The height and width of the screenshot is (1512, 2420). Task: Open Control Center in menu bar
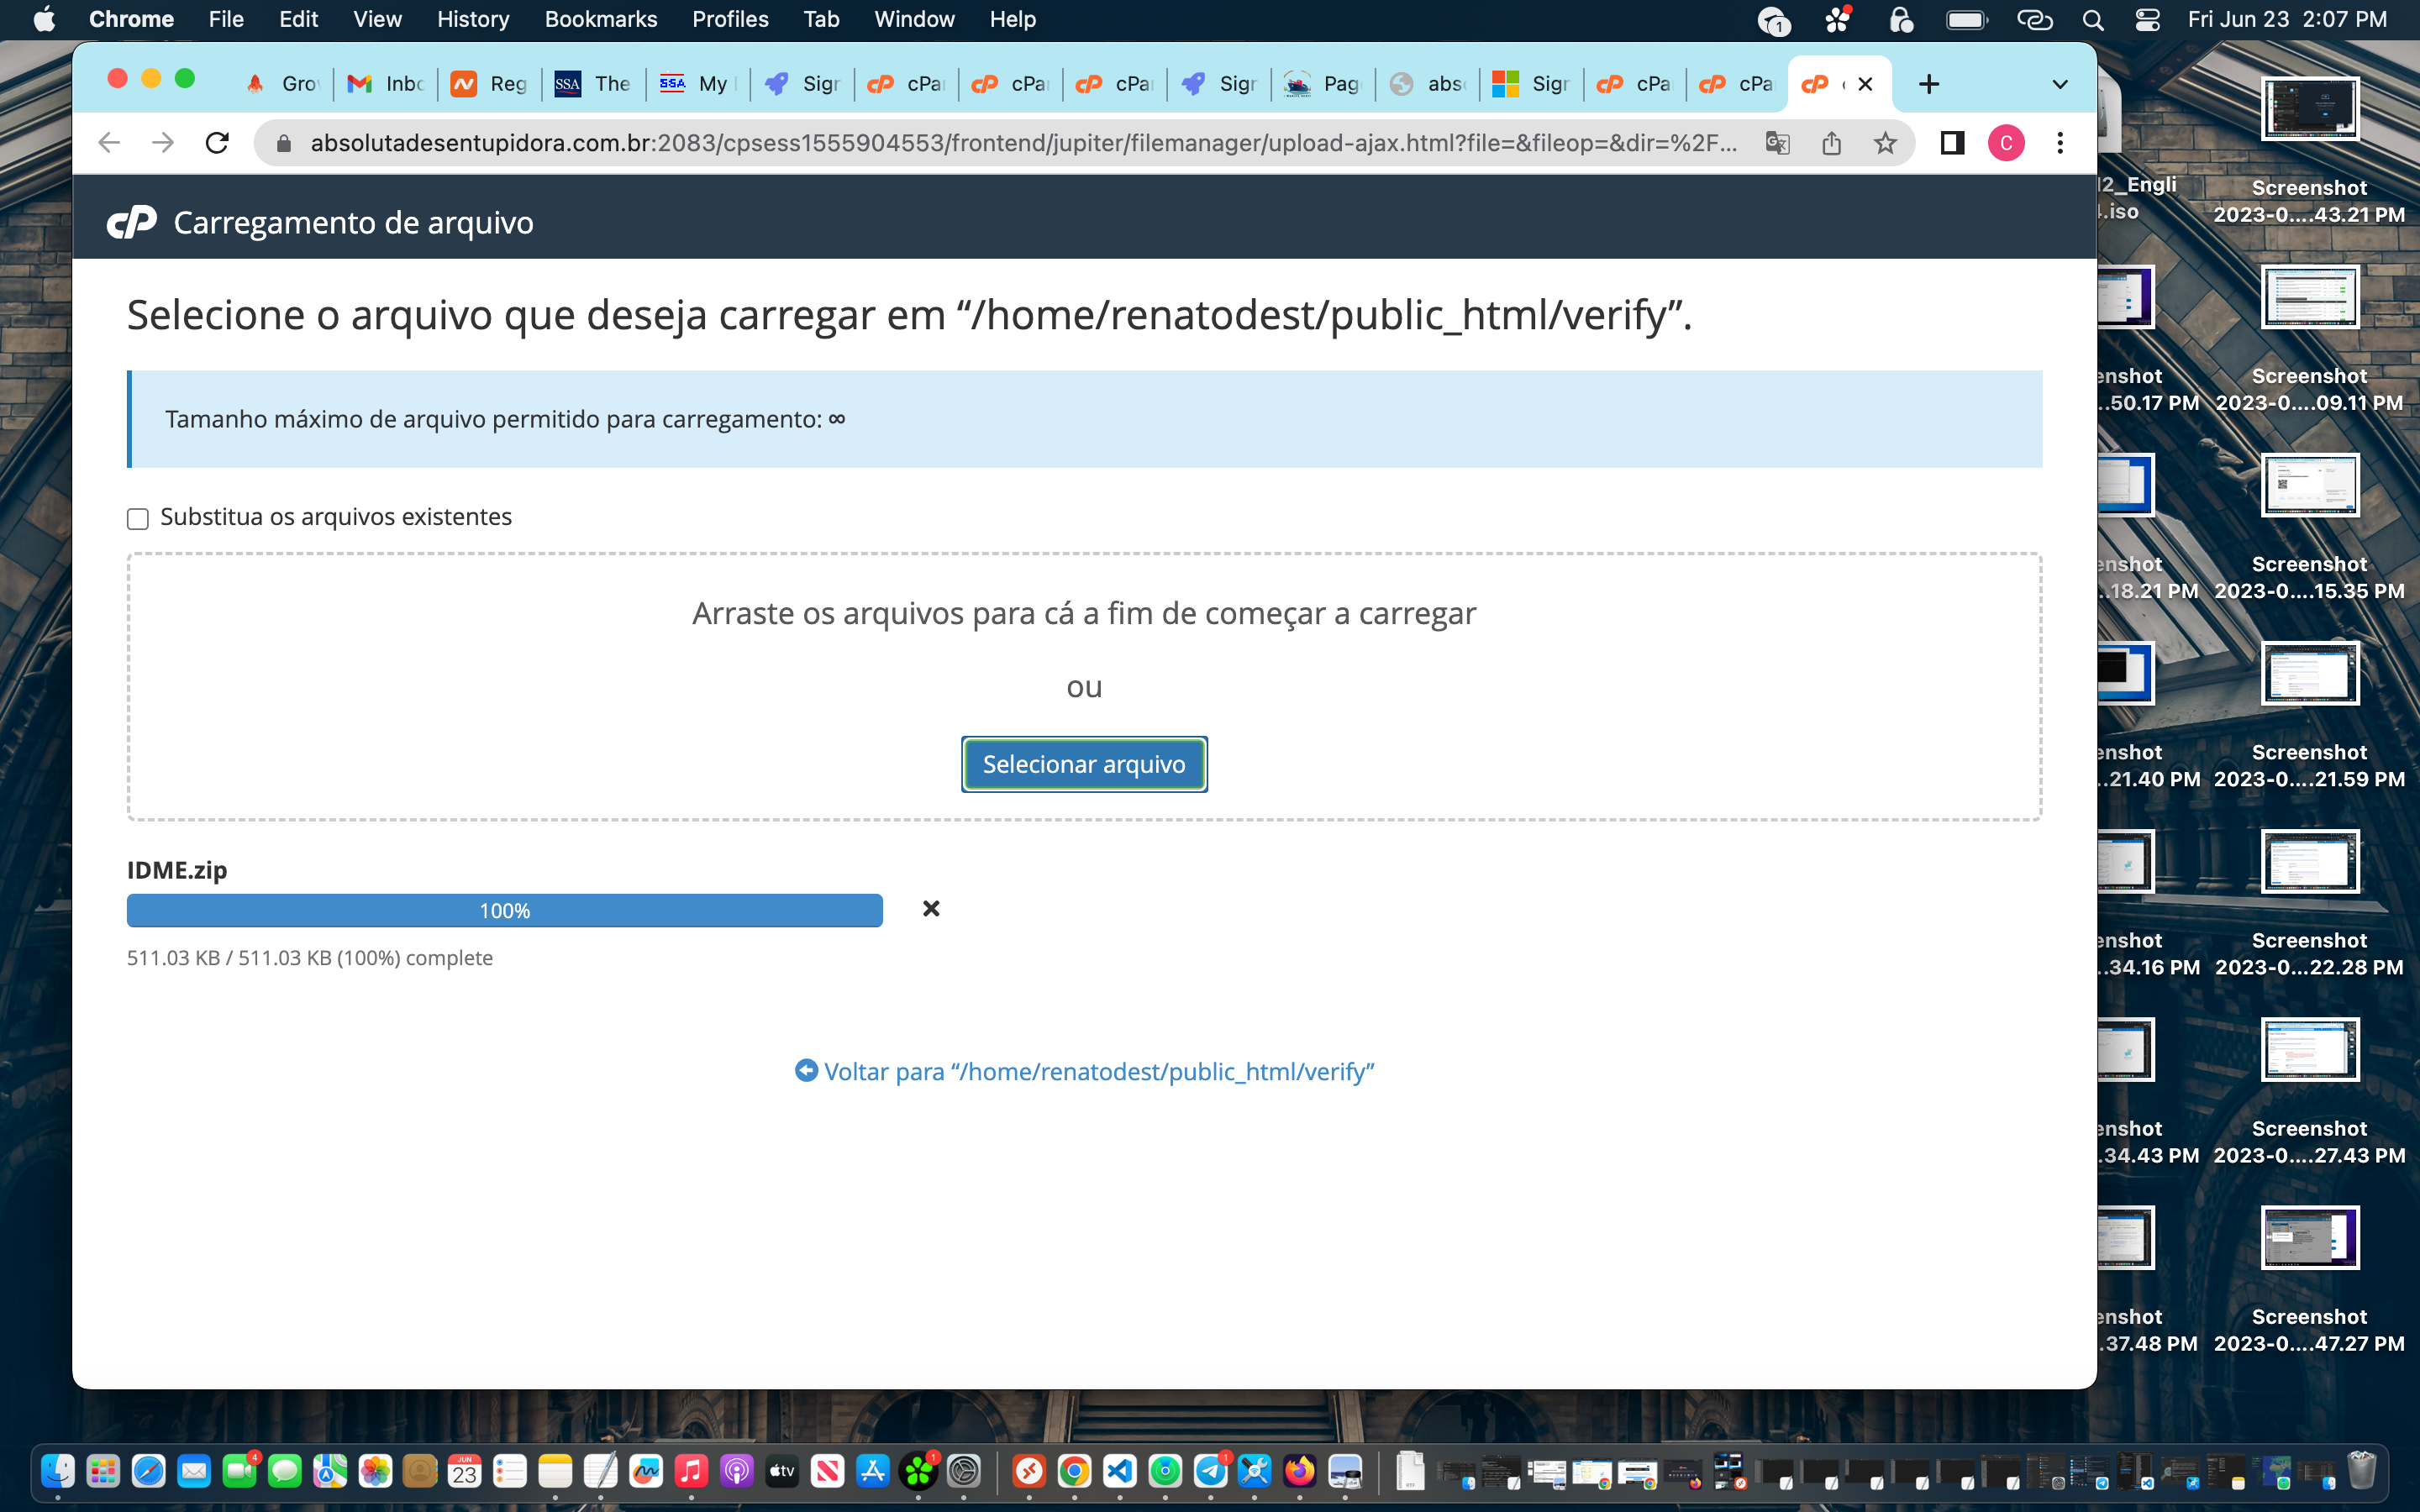[2147, 20]
